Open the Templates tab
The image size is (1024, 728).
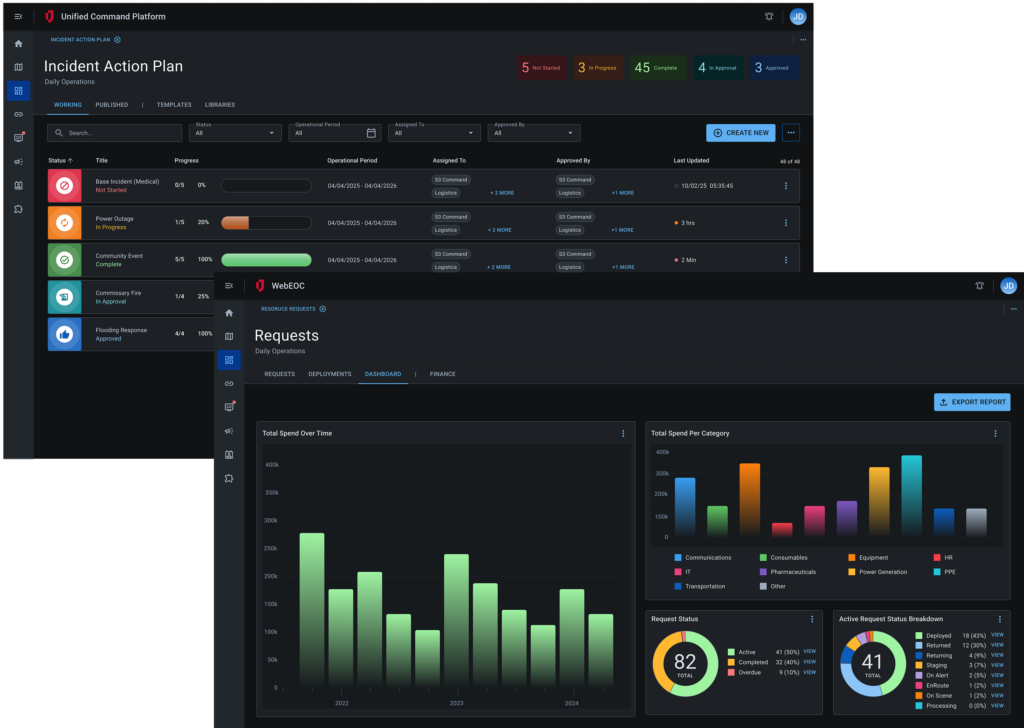174,105
